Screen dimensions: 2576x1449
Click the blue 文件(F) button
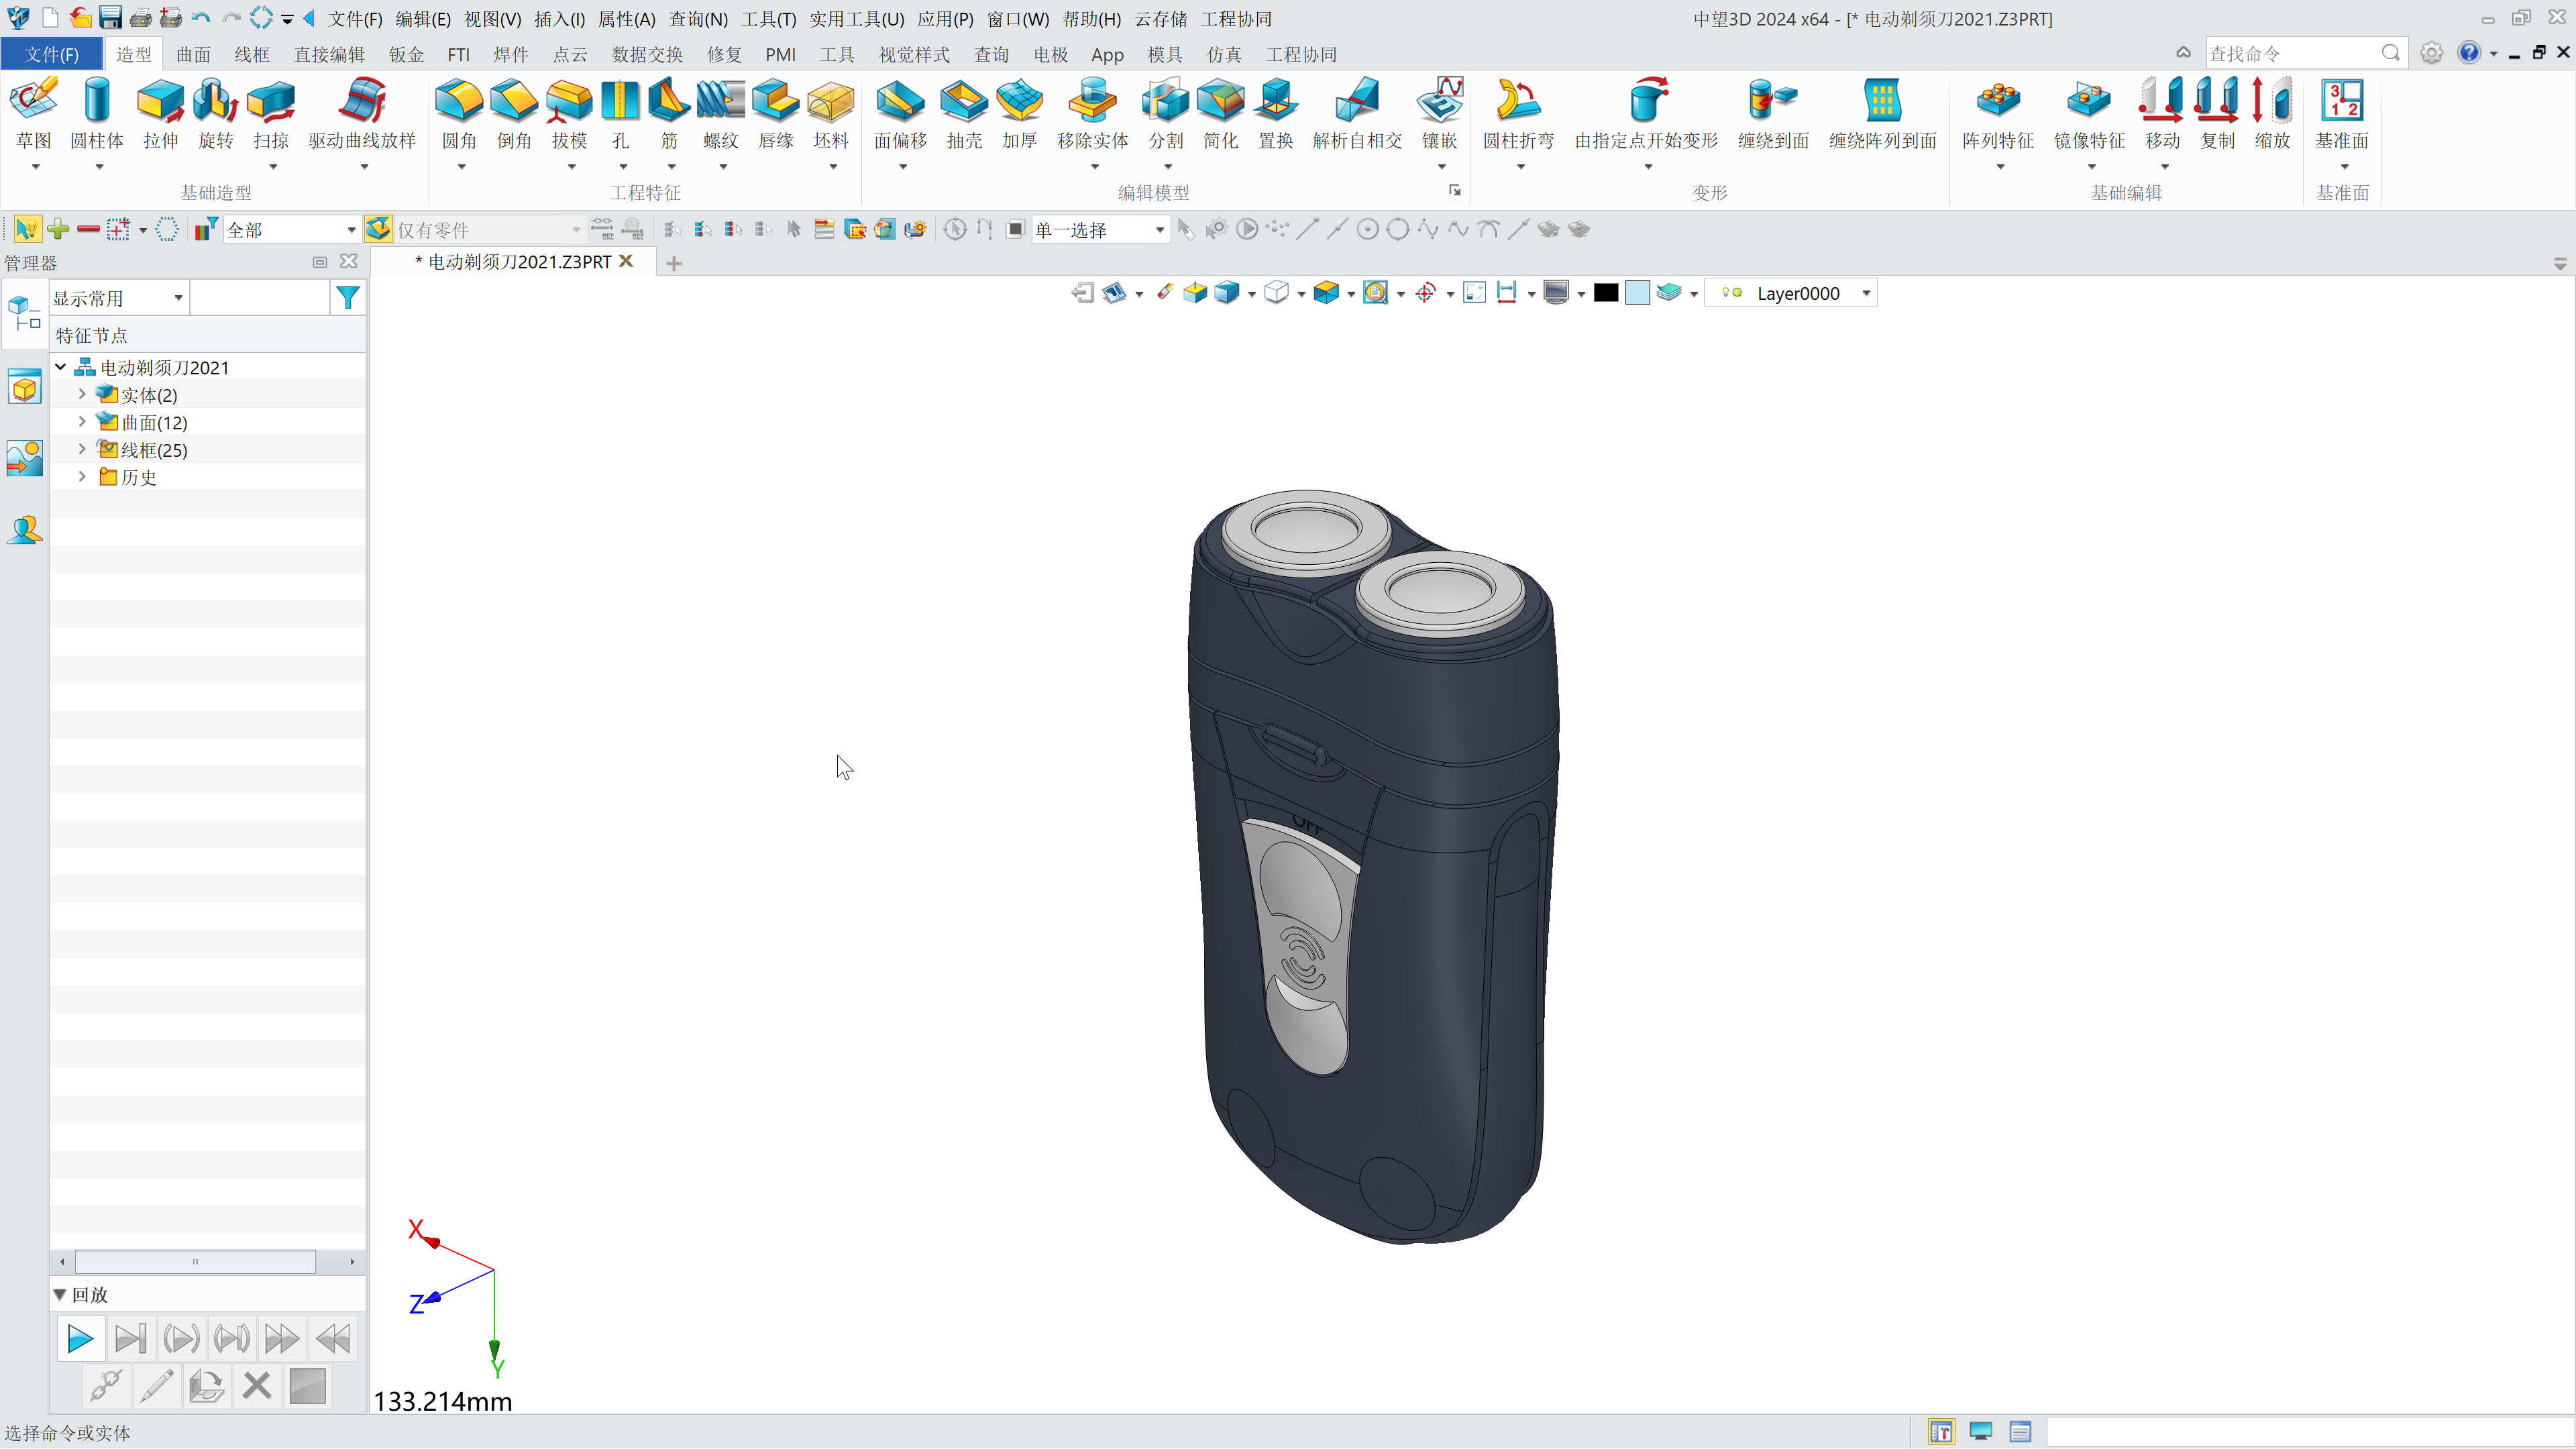point(52,54)
